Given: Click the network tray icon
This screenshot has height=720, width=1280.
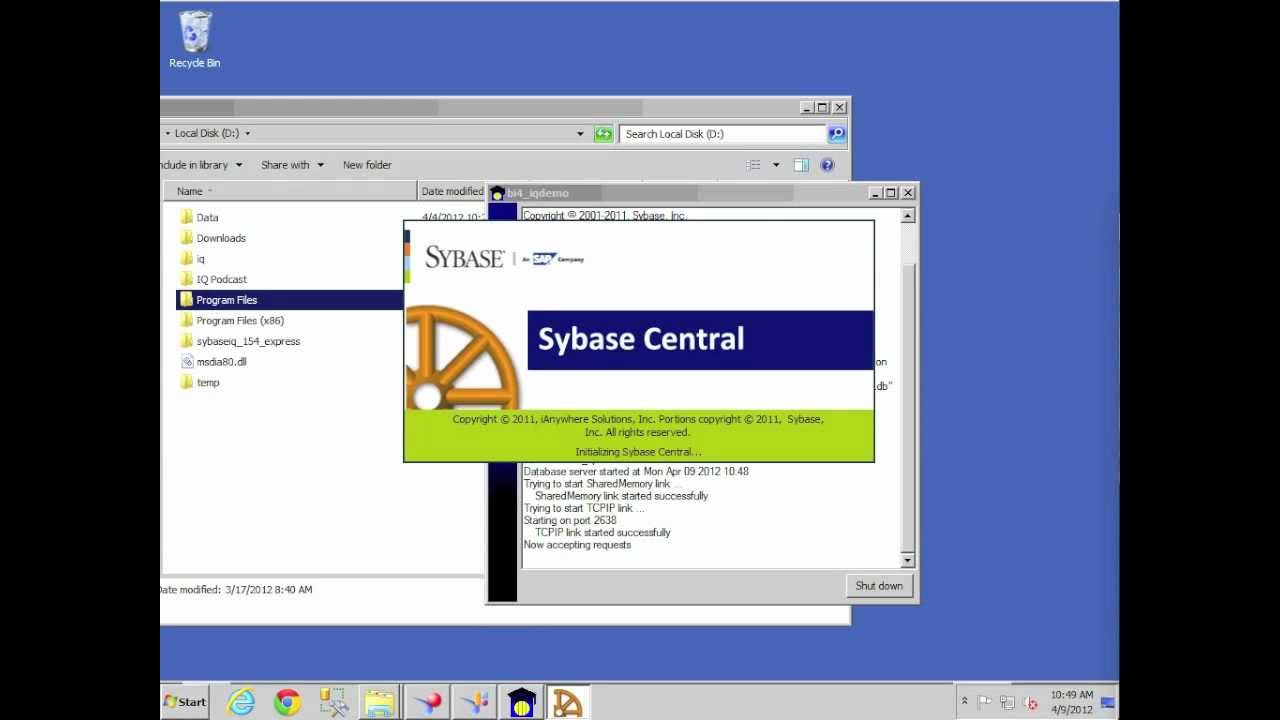Looking at the screenshot, I should click(1007, 702).
